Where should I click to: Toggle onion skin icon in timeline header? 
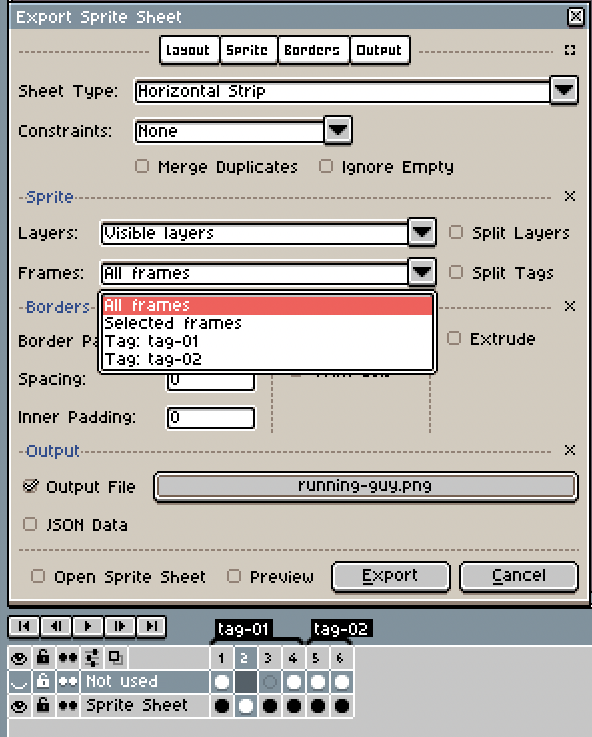click(x=116, y=657)
